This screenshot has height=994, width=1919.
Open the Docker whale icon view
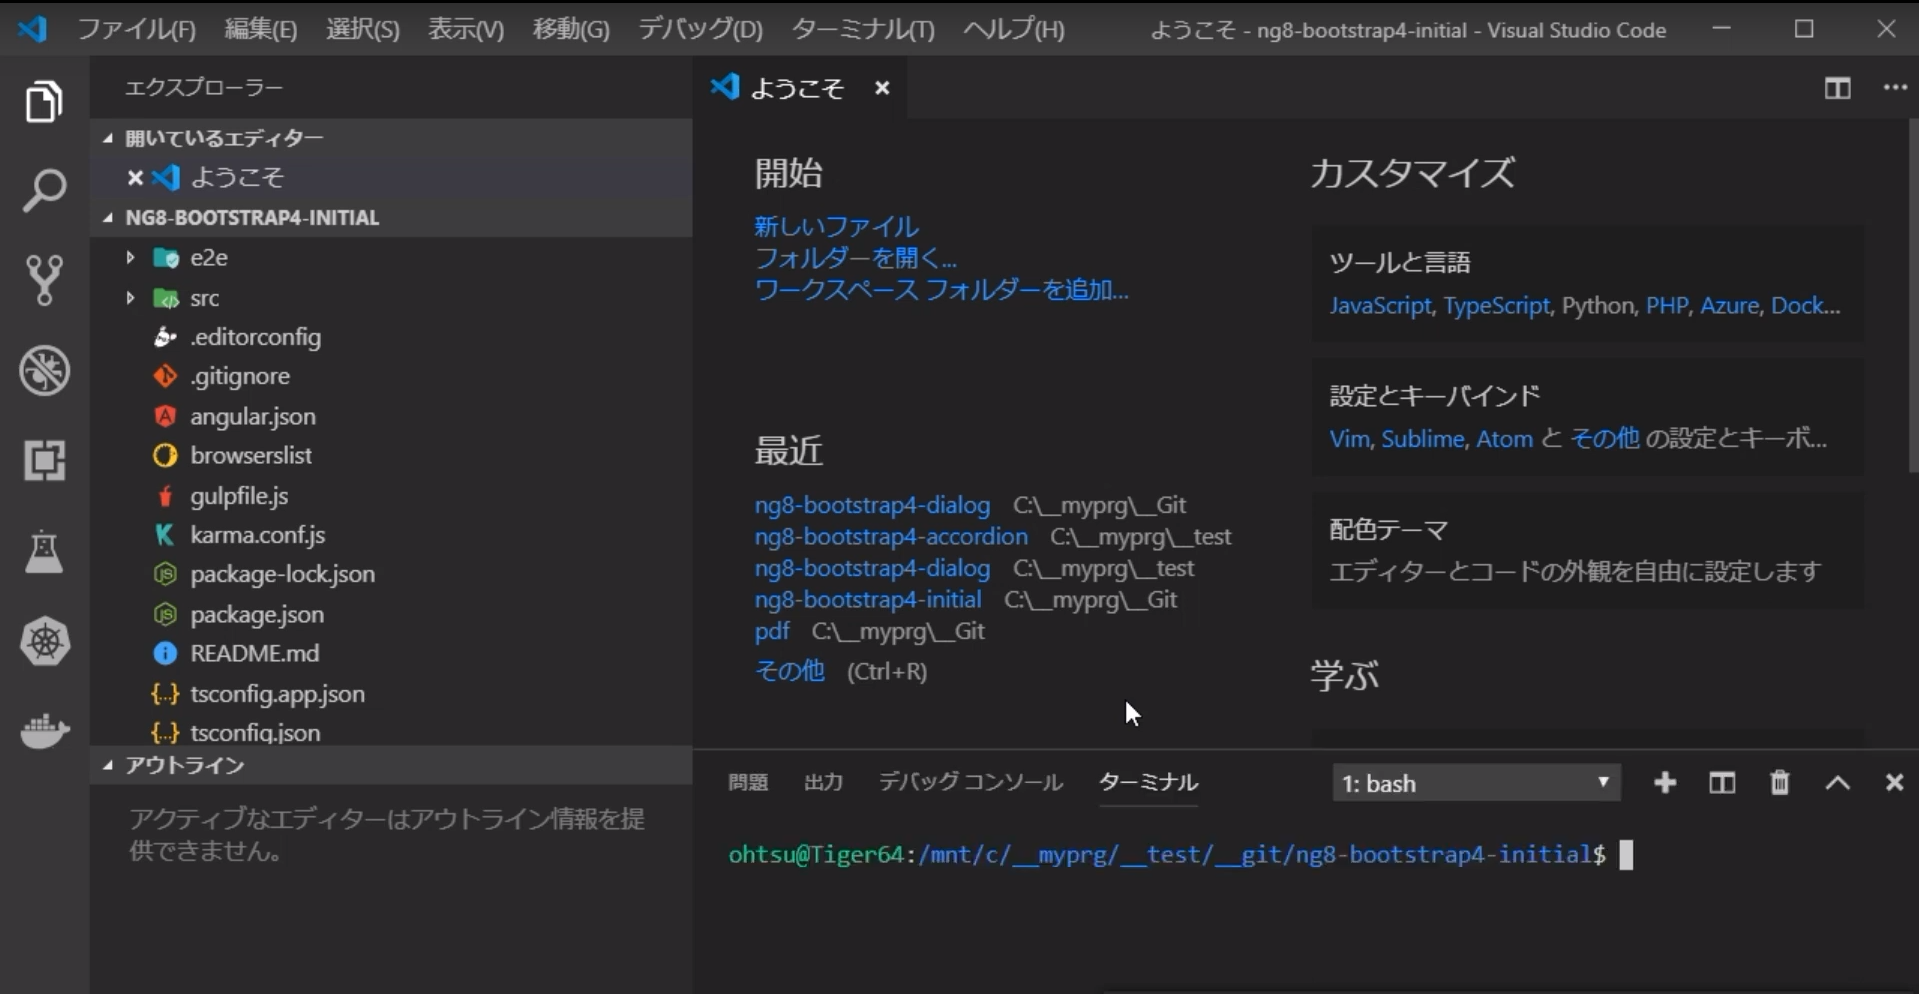(x=44, y=731)
